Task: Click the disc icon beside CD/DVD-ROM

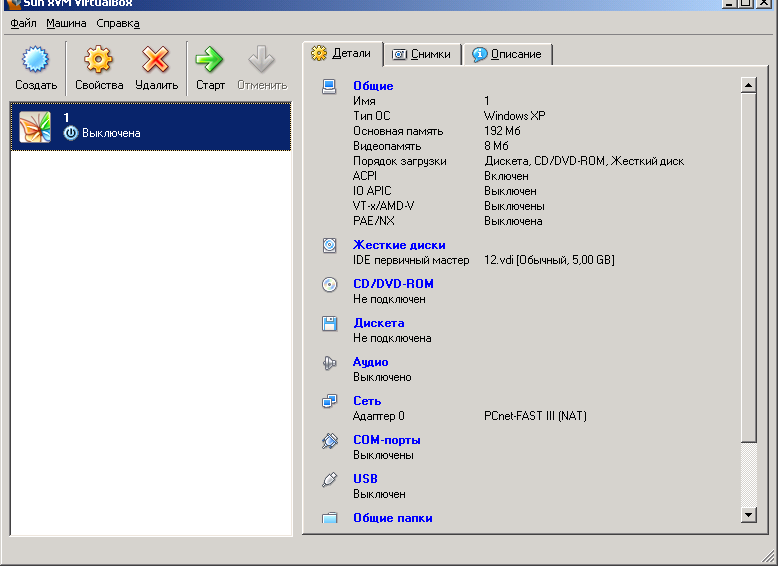Action: tap(329, 284)
